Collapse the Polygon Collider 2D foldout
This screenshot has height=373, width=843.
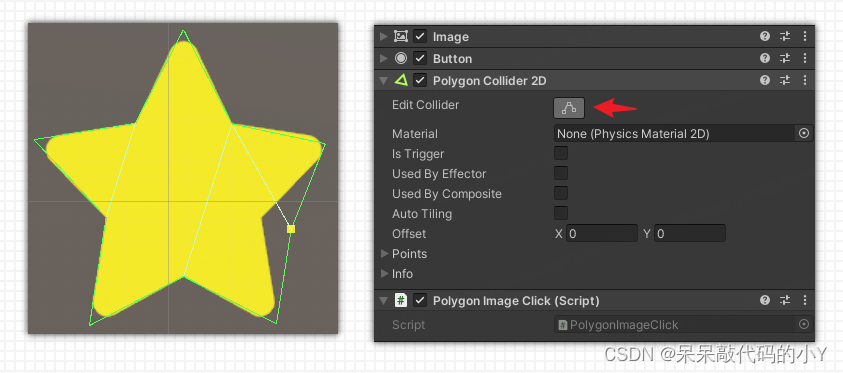(383, 81)
